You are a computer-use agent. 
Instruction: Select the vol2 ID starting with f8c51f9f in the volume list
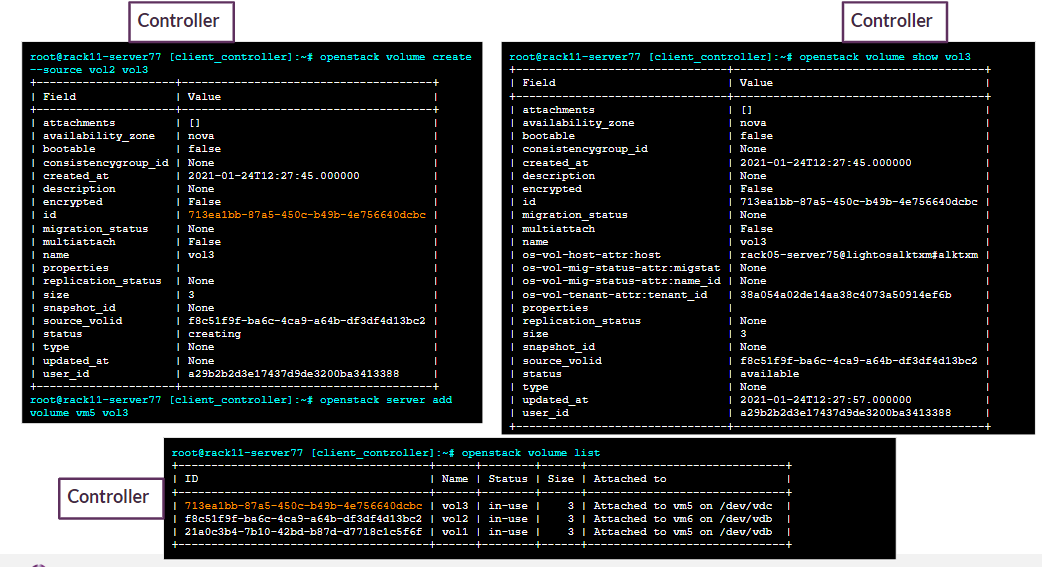point(303,518)
